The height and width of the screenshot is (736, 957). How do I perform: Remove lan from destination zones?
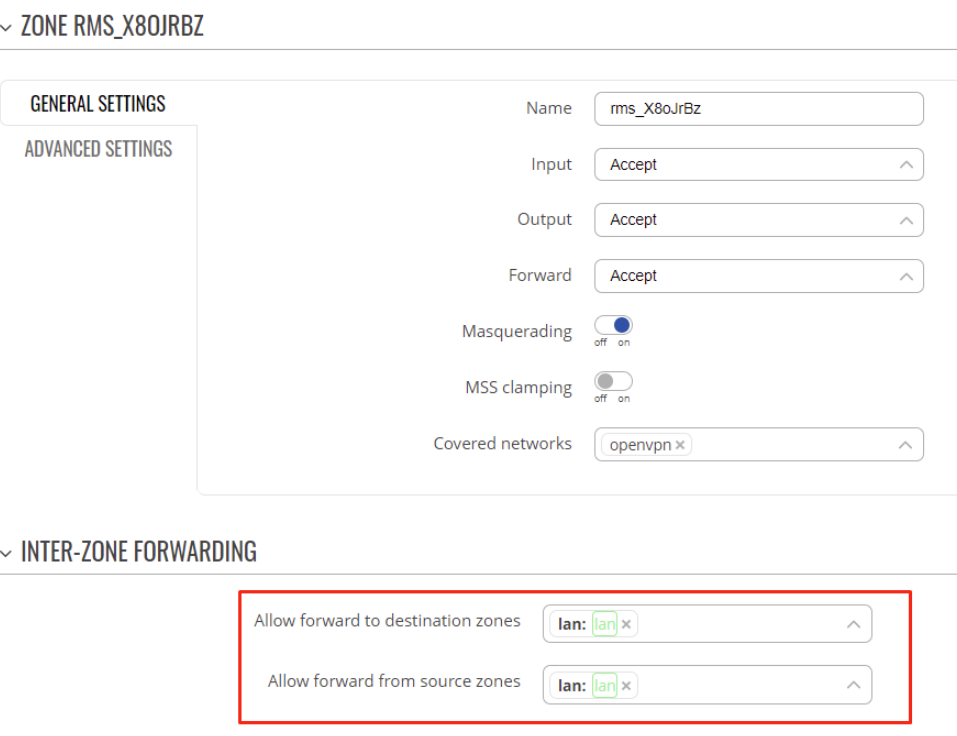(626, 624)
